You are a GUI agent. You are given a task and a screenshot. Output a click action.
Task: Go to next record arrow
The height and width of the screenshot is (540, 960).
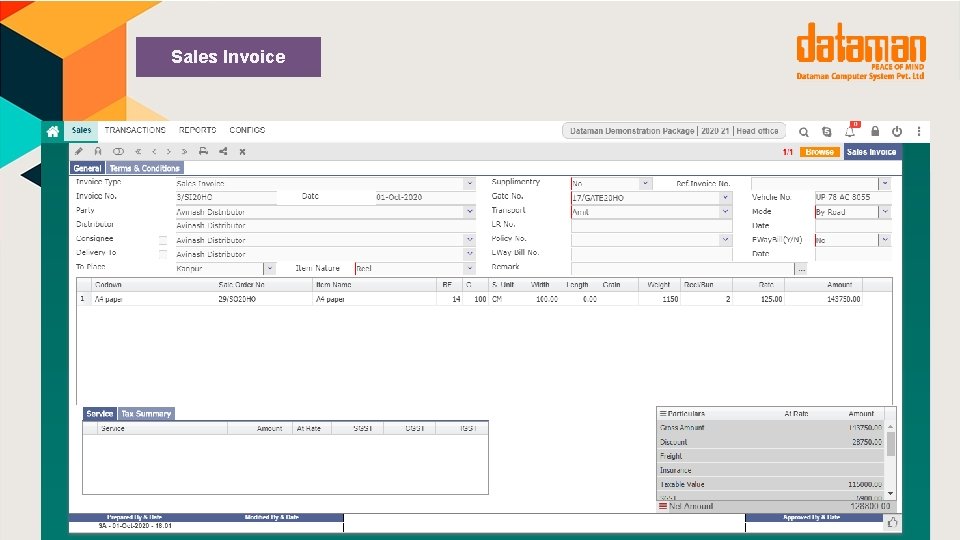[x=168, y=151]
